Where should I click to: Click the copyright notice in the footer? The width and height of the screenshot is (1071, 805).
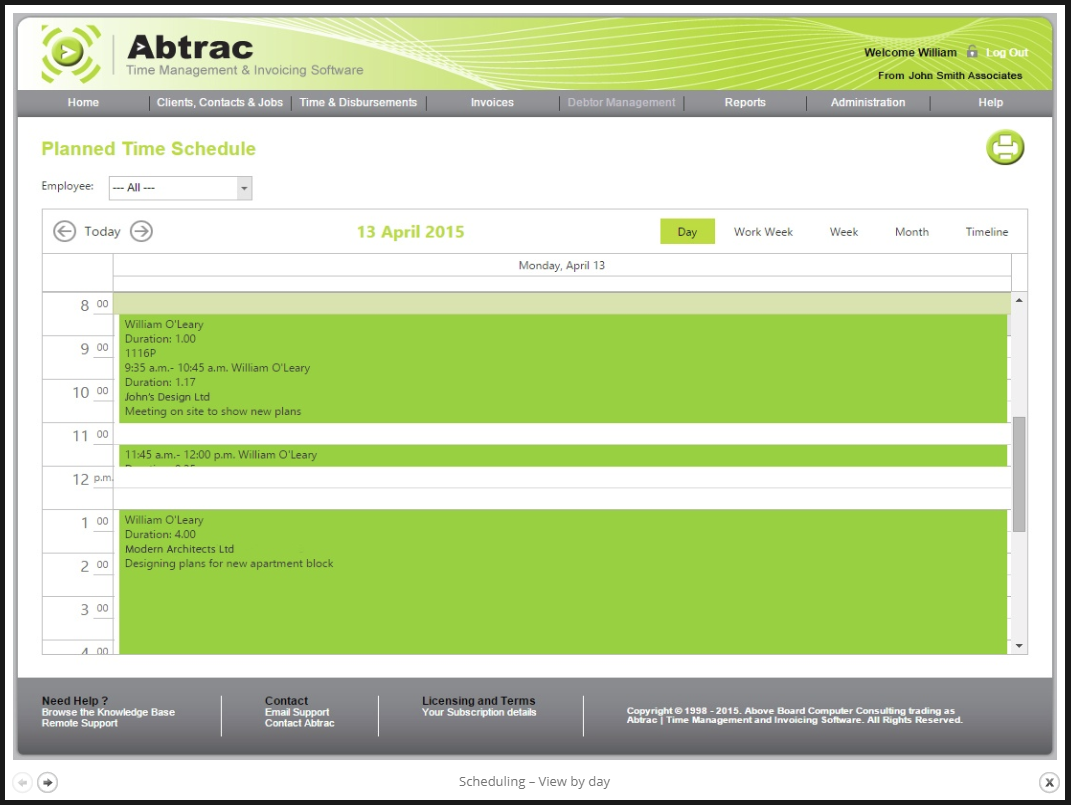[794, 716]
